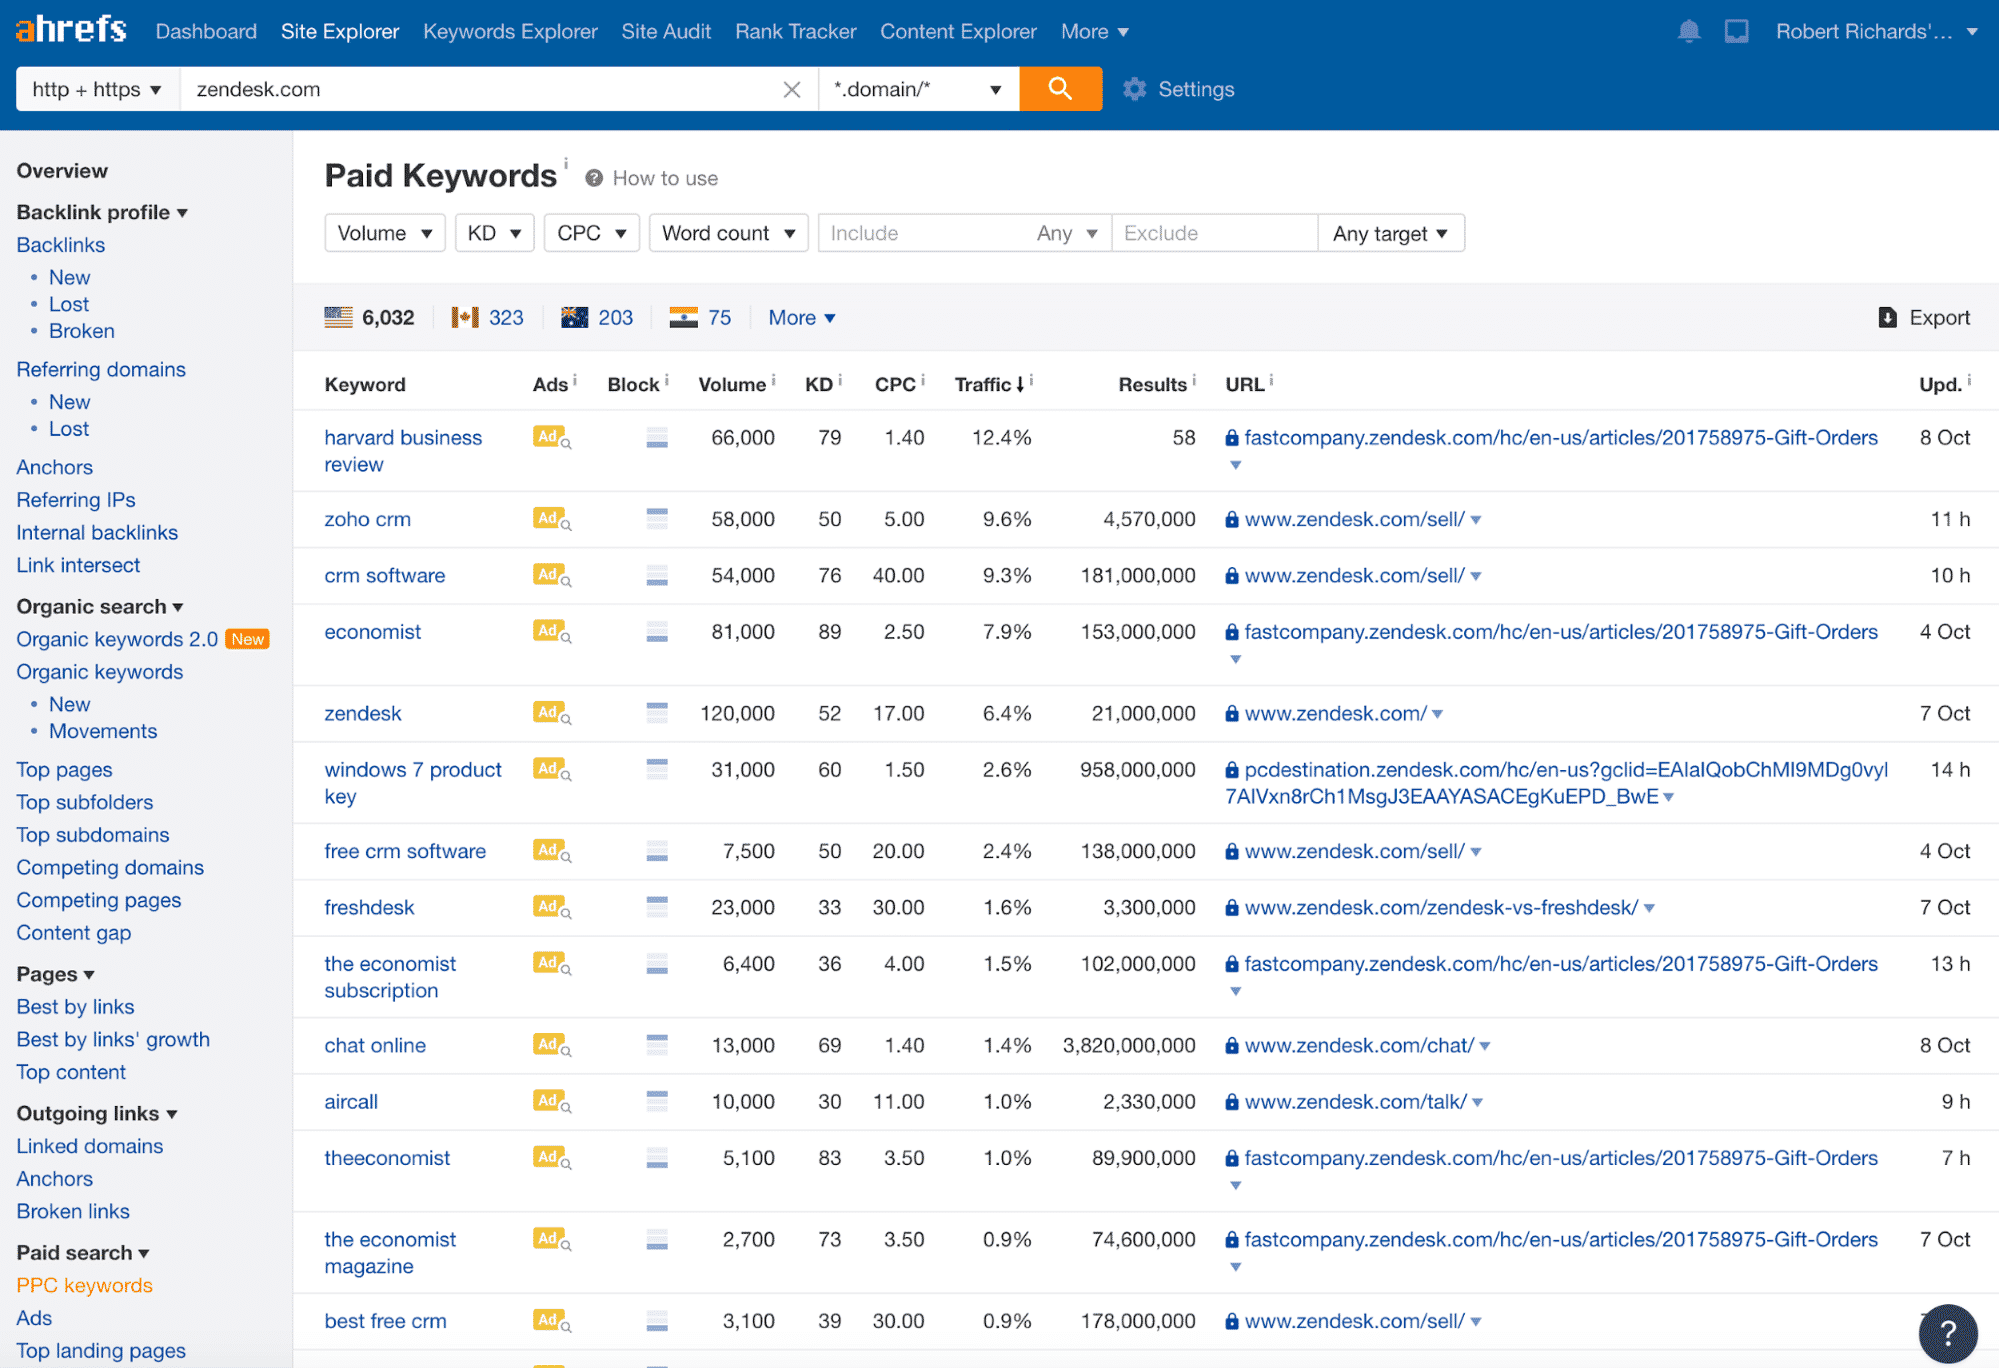Expand the Word count filter
The image size is (1999, 1369).
(728, 232)
